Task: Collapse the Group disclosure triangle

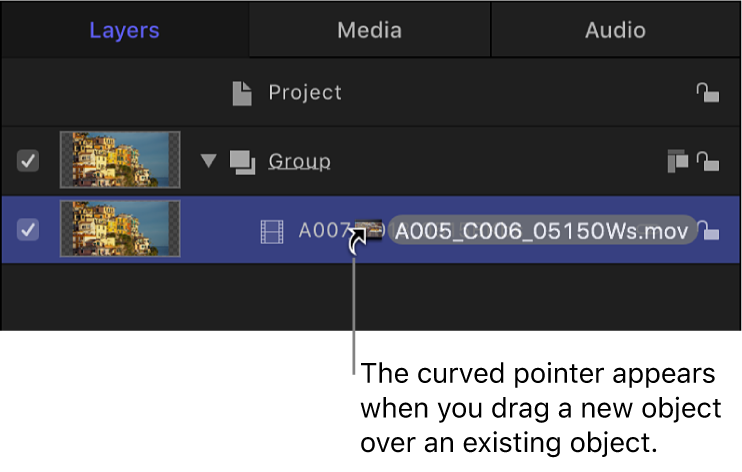Action: (208, 160)
